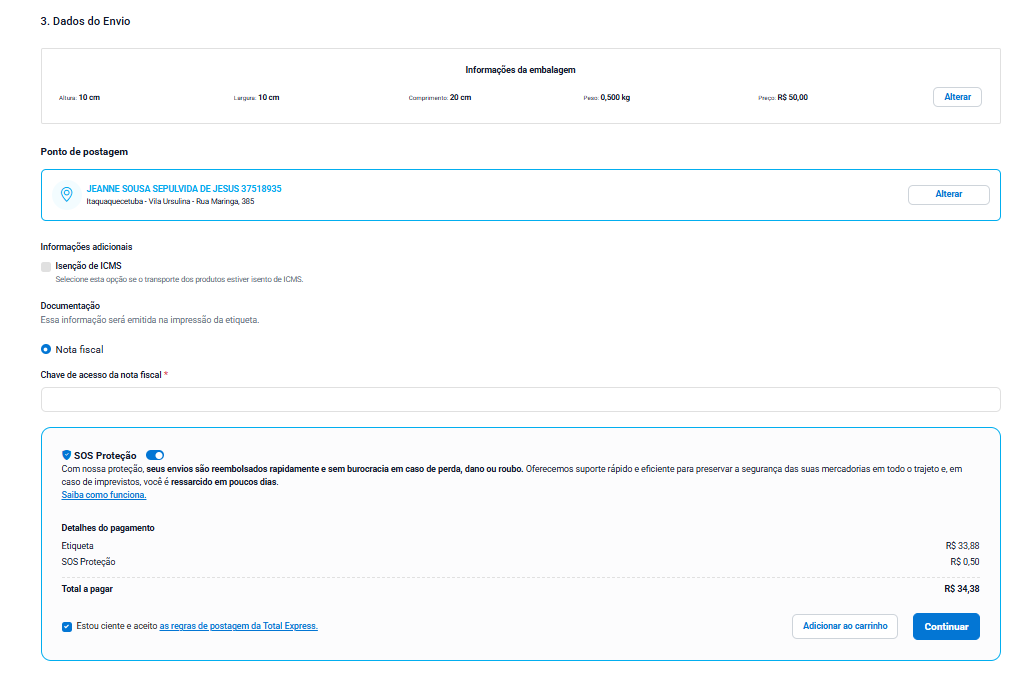Select the Nota fiscal radio option
The width and height of the screenshot is (1027, 675).
point(46,350)
